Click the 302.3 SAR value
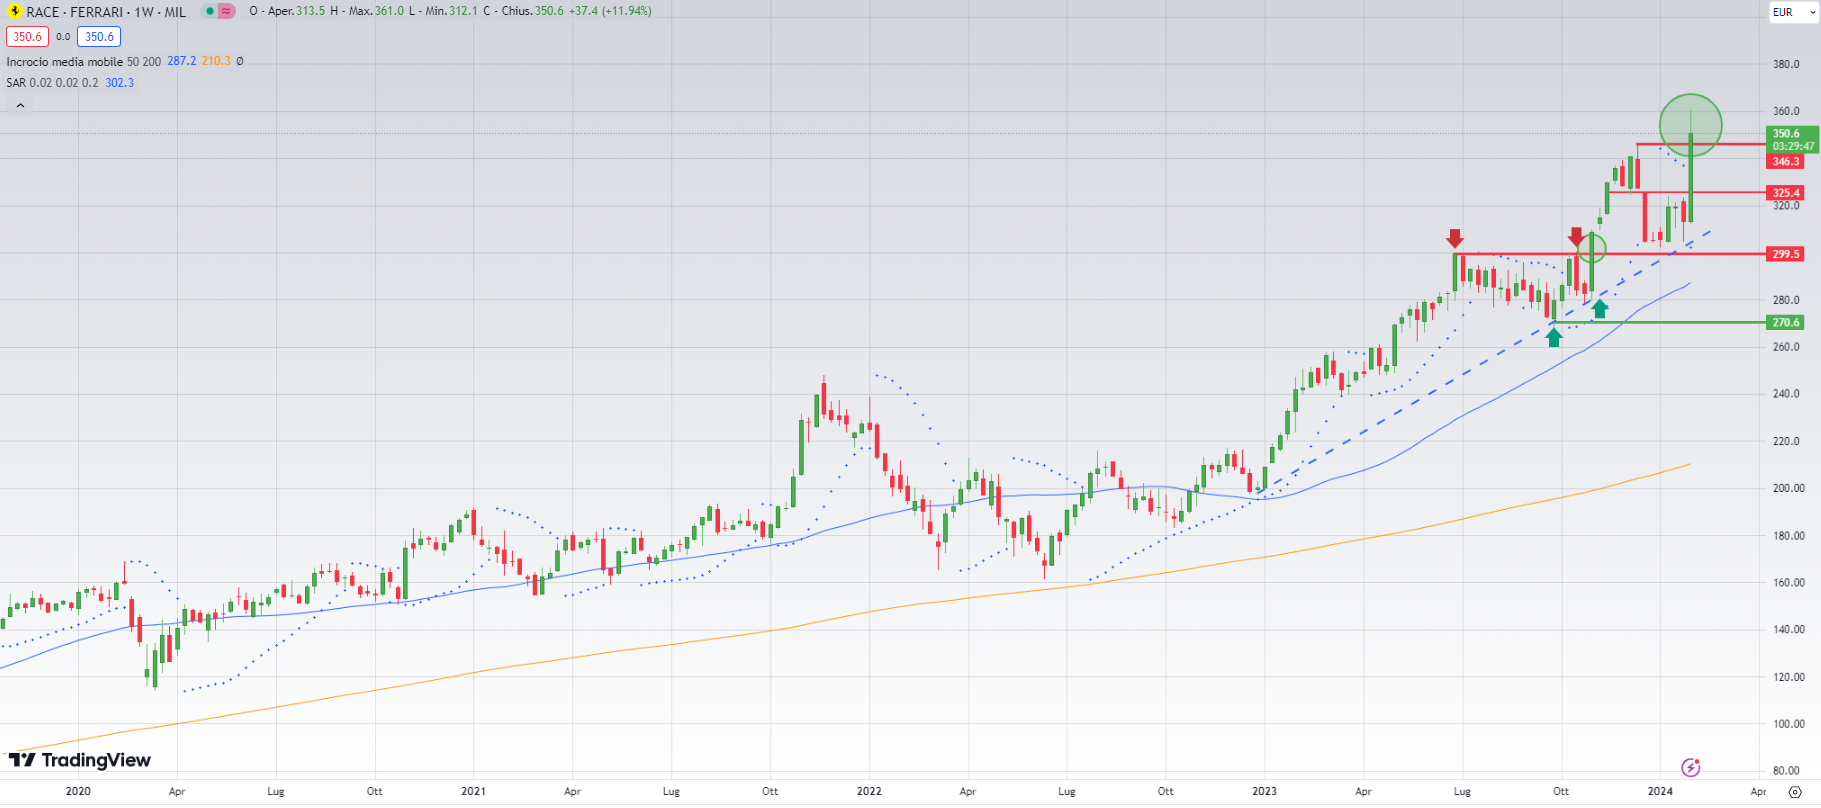Screen dimensions: 1821x808 pyautogui.click(x=119, y=83)
